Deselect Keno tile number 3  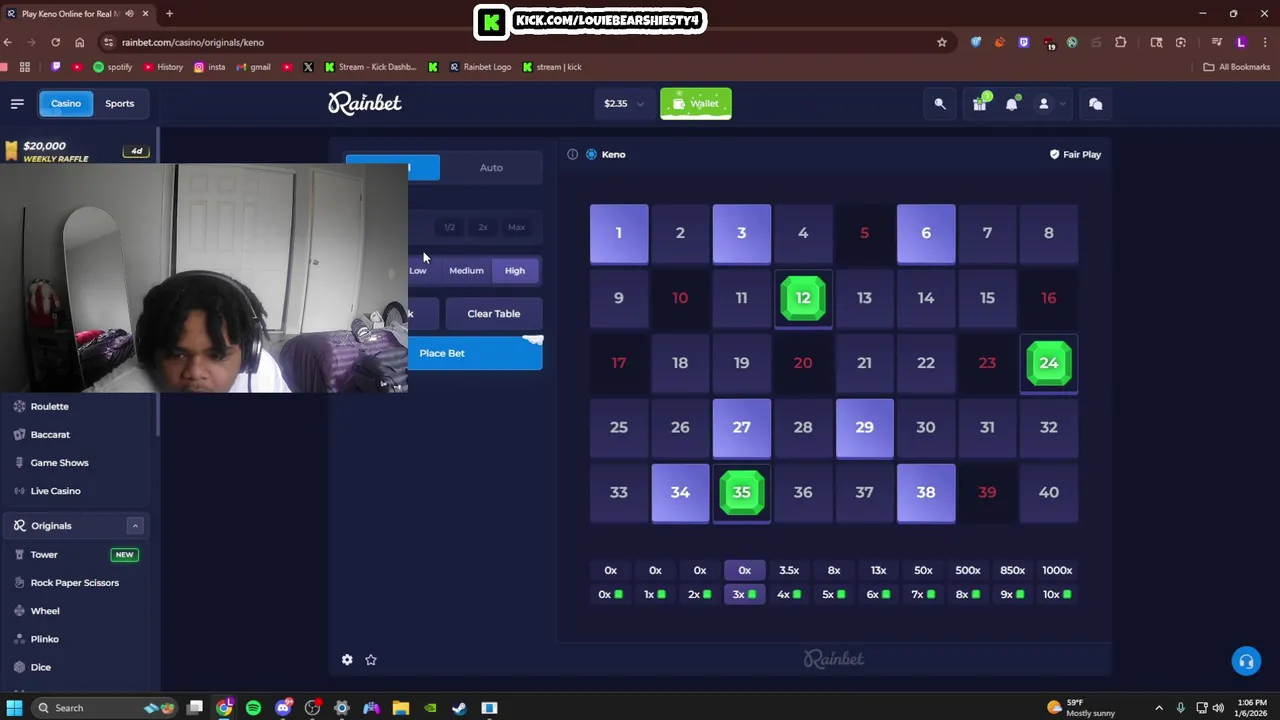[x=742, y=233]
